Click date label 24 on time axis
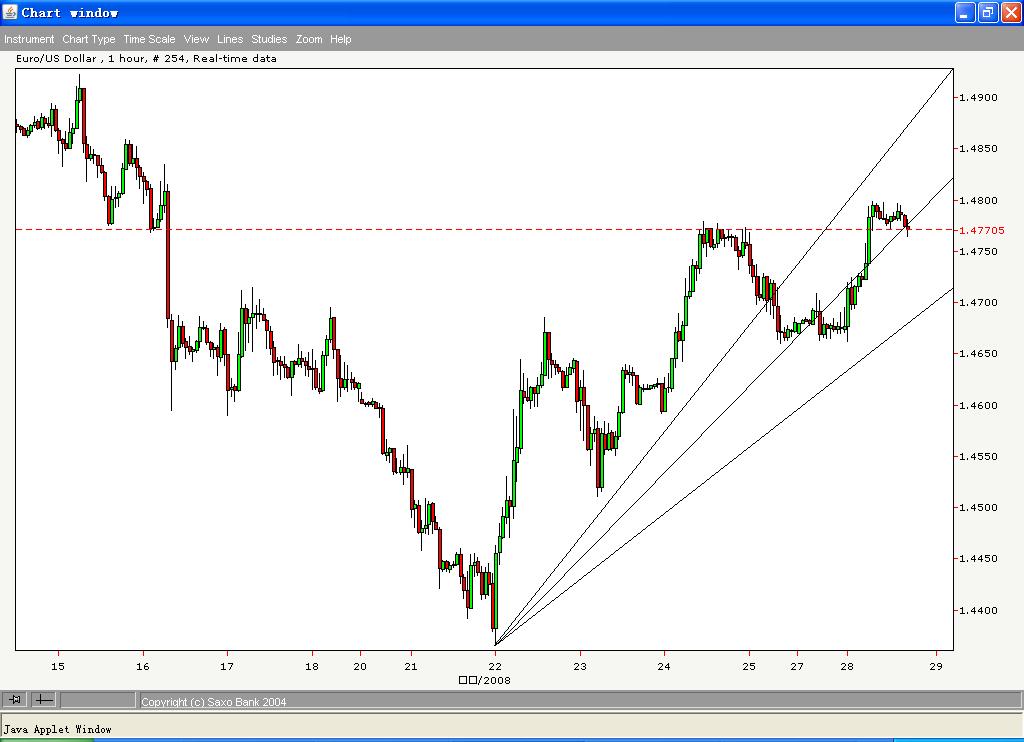The height and width of the screenshot is (742, 1024). click(x=664, y=666)
